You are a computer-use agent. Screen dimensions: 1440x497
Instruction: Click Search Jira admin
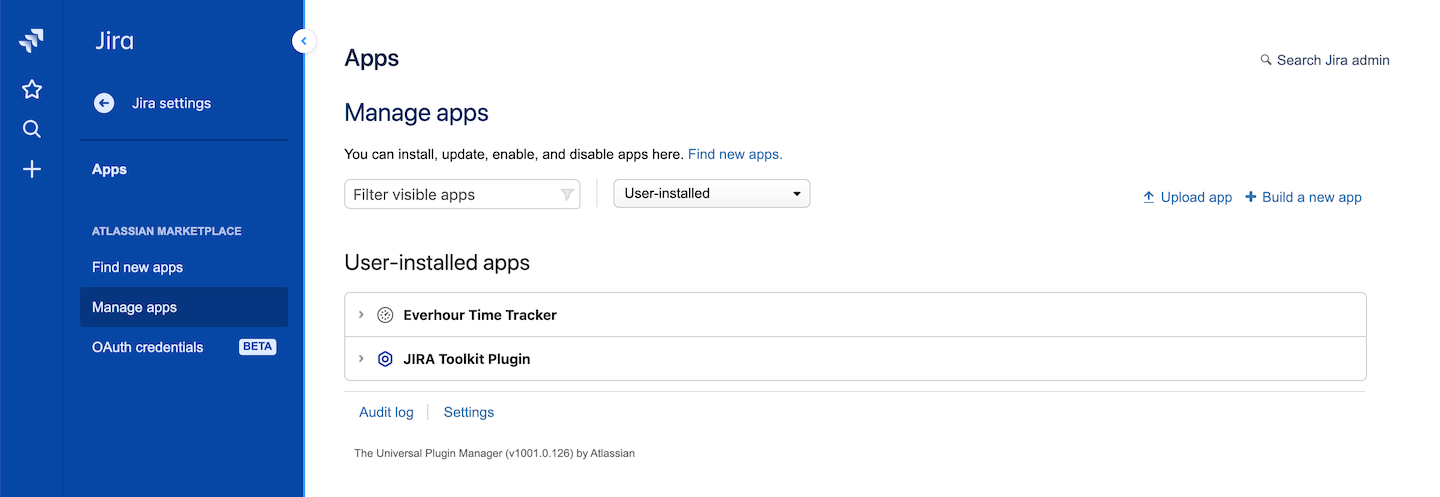click(1325, 60)
